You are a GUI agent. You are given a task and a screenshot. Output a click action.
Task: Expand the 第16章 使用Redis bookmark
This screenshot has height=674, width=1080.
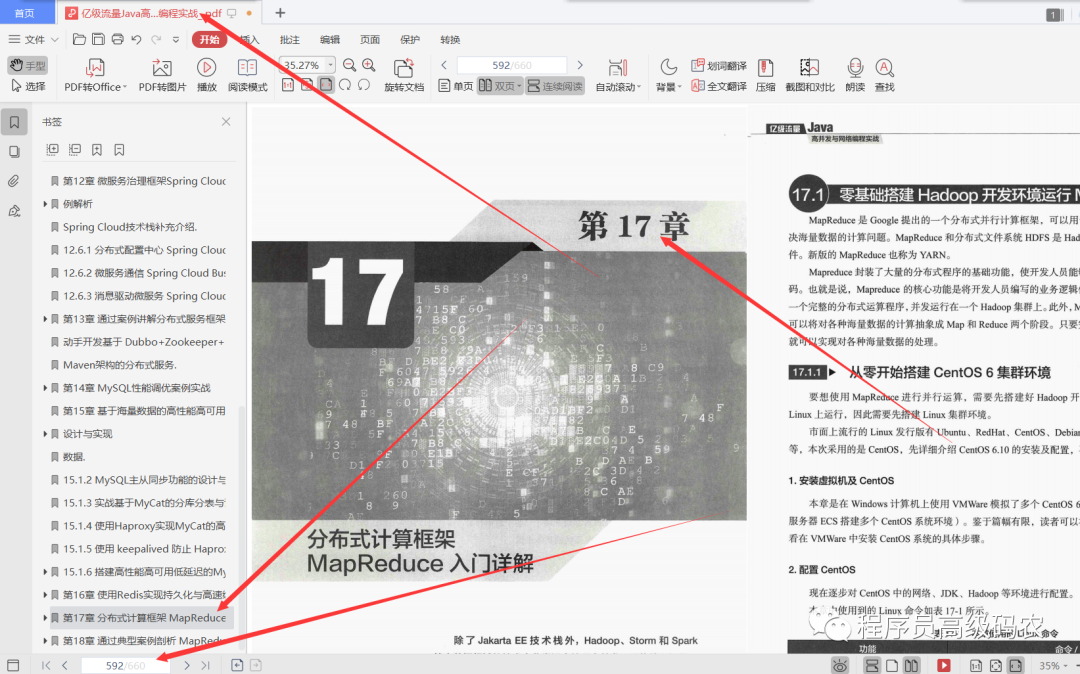click(x=45, y=595)
